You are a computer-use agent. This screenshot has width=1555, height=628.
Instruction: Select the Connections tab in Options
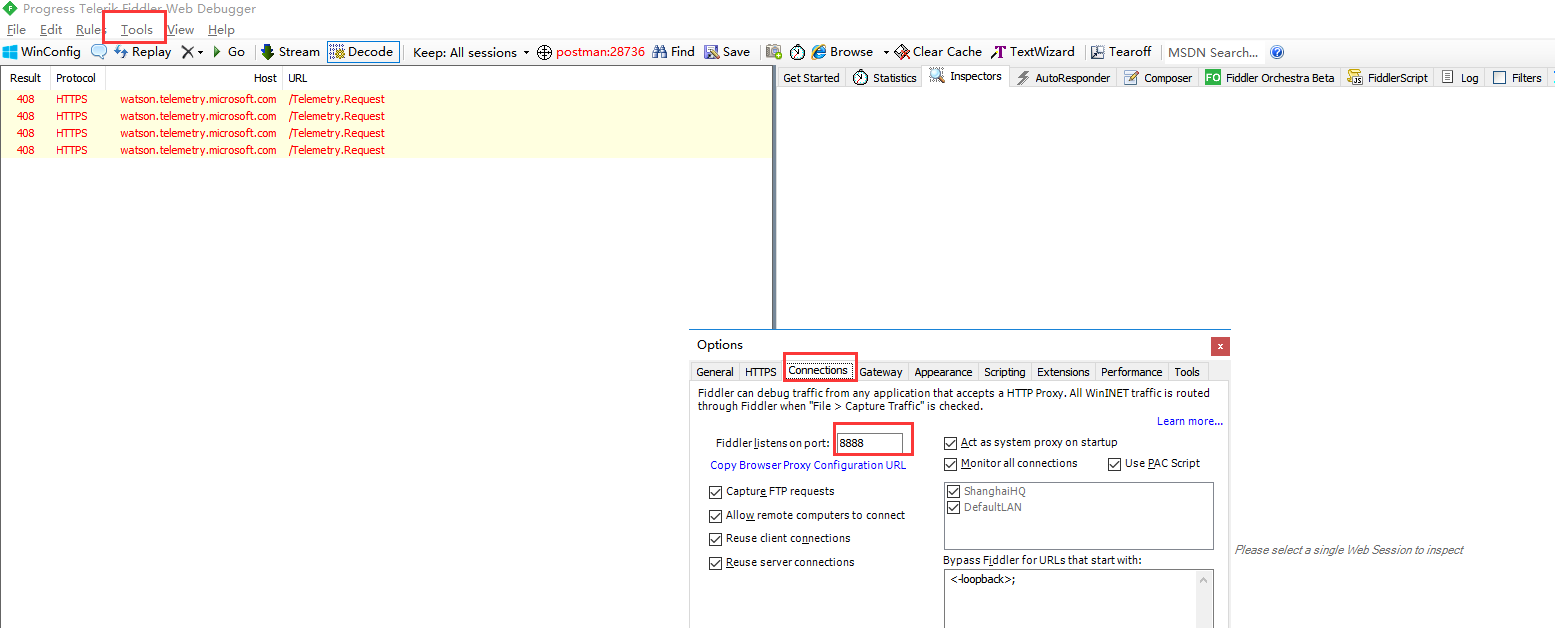(x=818, y=371)
